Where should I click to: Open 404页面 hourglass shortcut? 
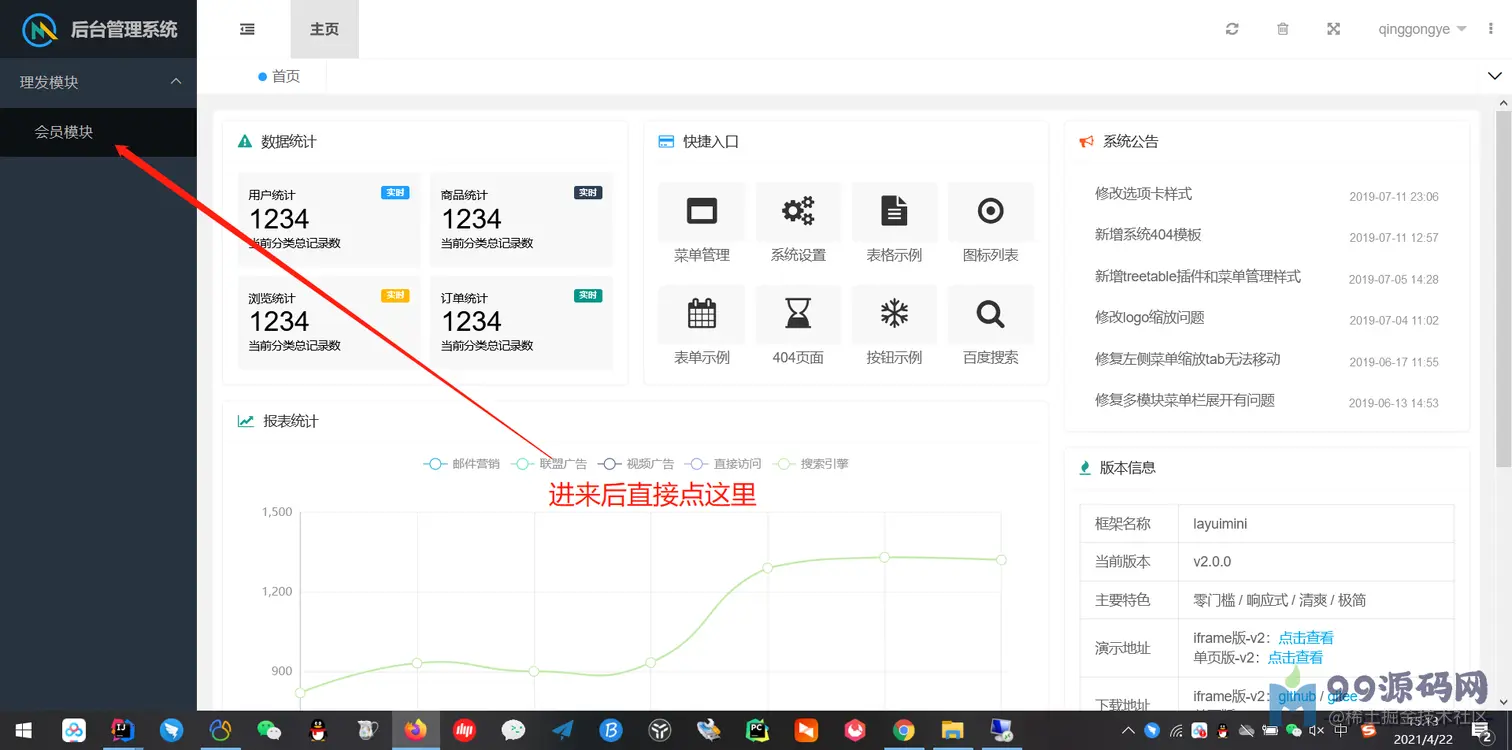798,327
